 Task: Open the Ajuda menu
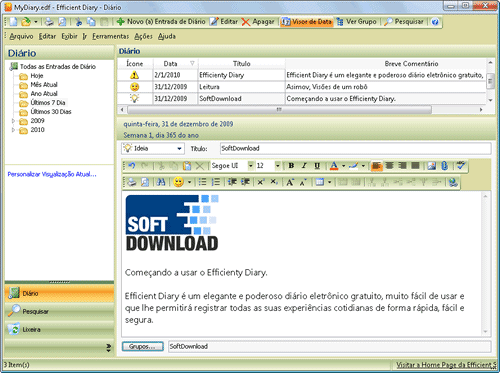coord(167,36)
